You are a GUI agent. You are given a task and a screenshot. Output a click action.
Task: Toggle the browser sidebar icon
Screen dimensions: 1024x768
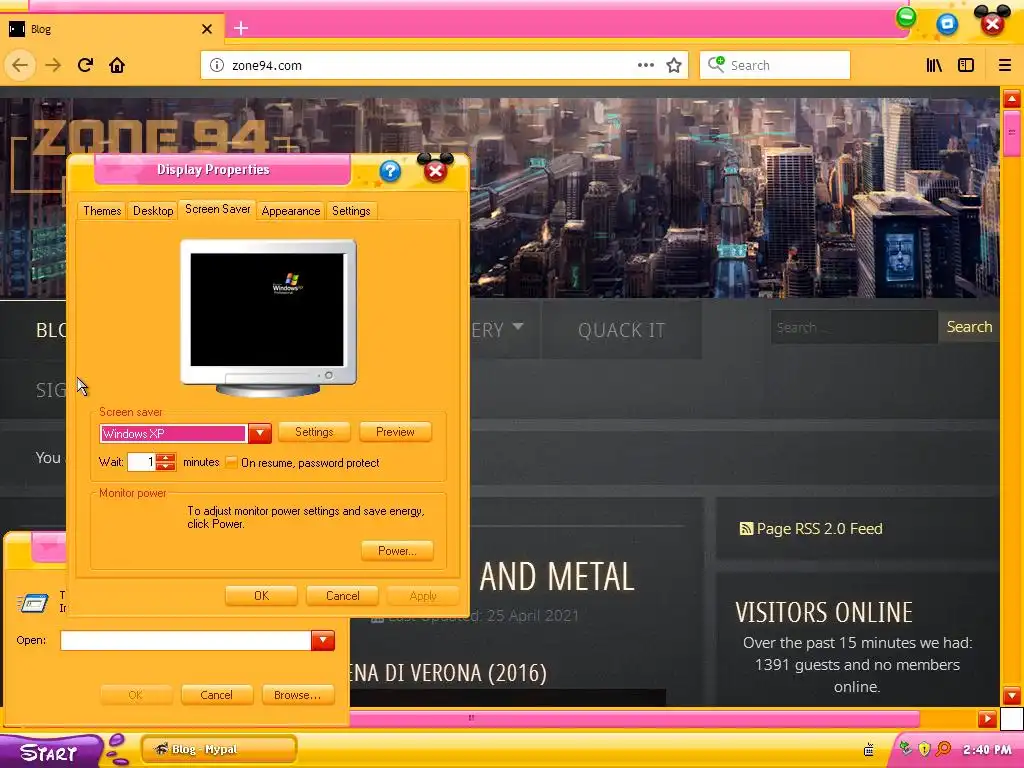point(966,65)
